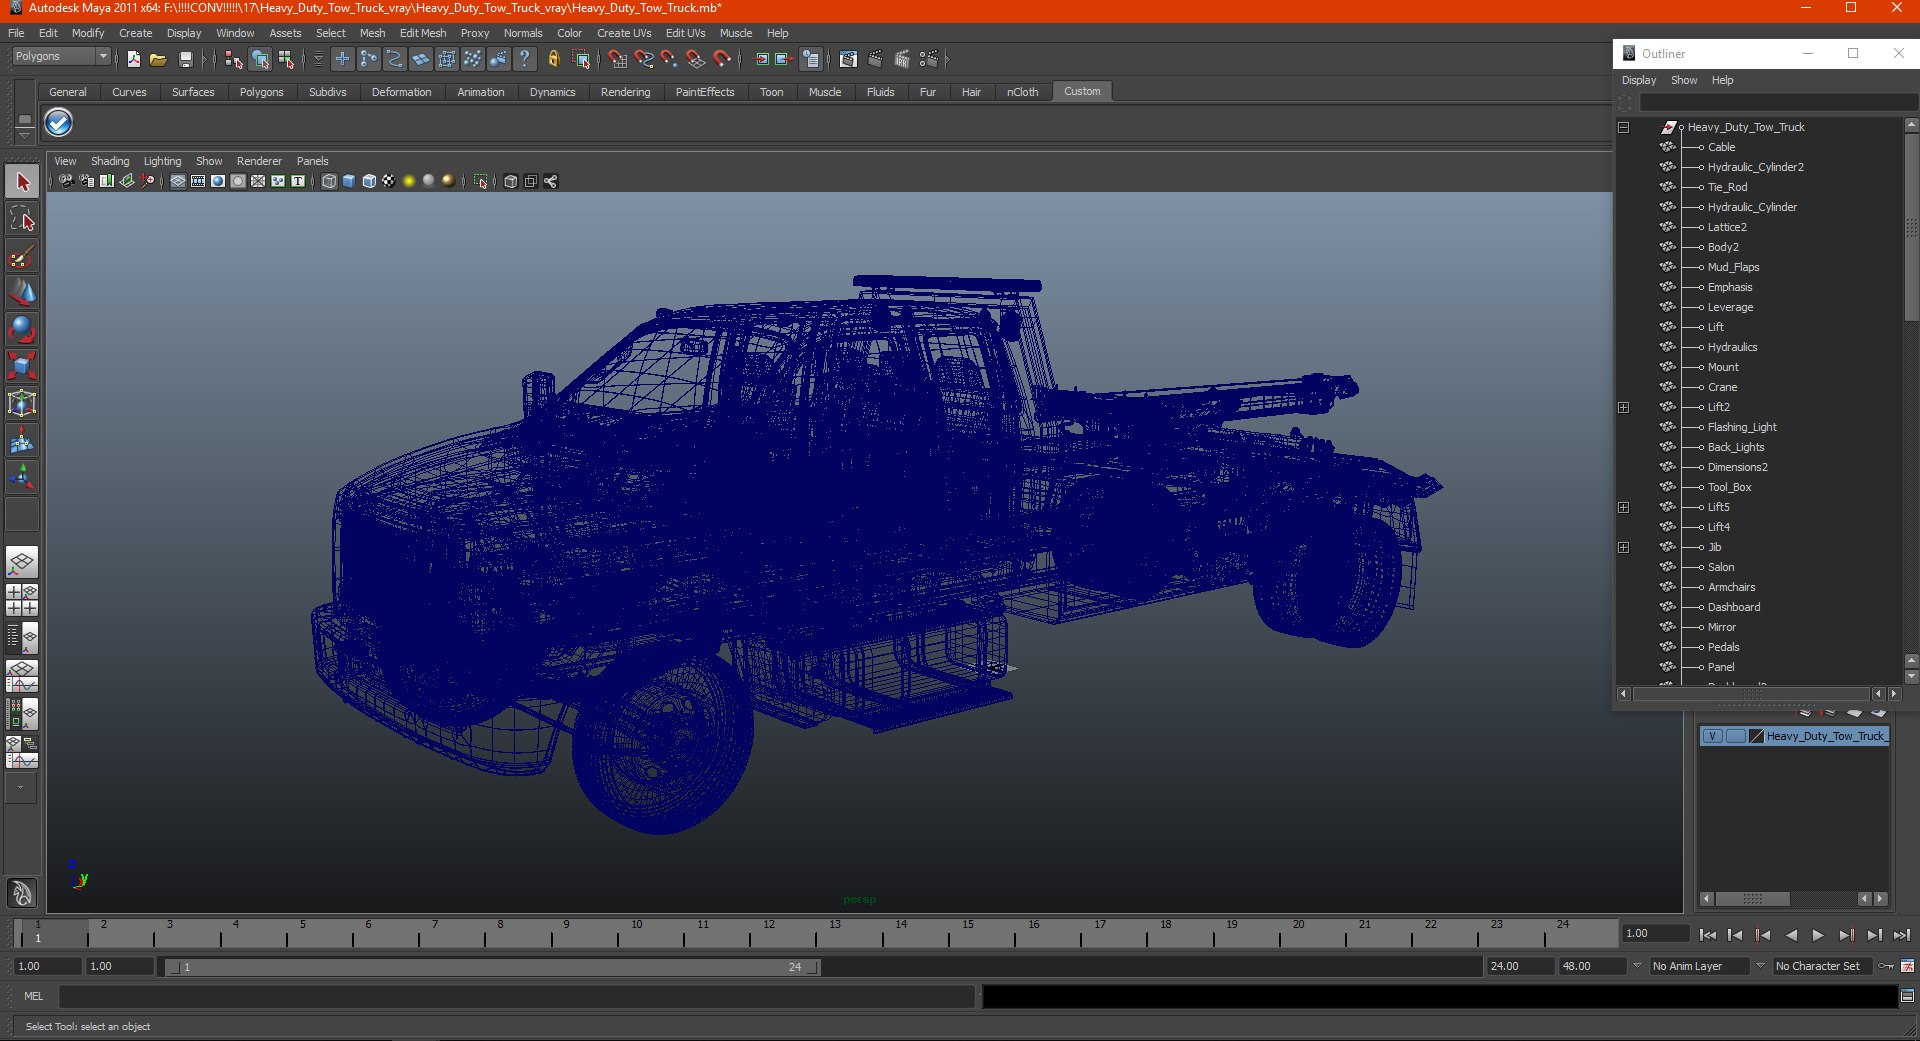The width and height of the screenshot is (1920, 1041).
Task: Open the Edit Mesh menu
Action: pos(423,33)
